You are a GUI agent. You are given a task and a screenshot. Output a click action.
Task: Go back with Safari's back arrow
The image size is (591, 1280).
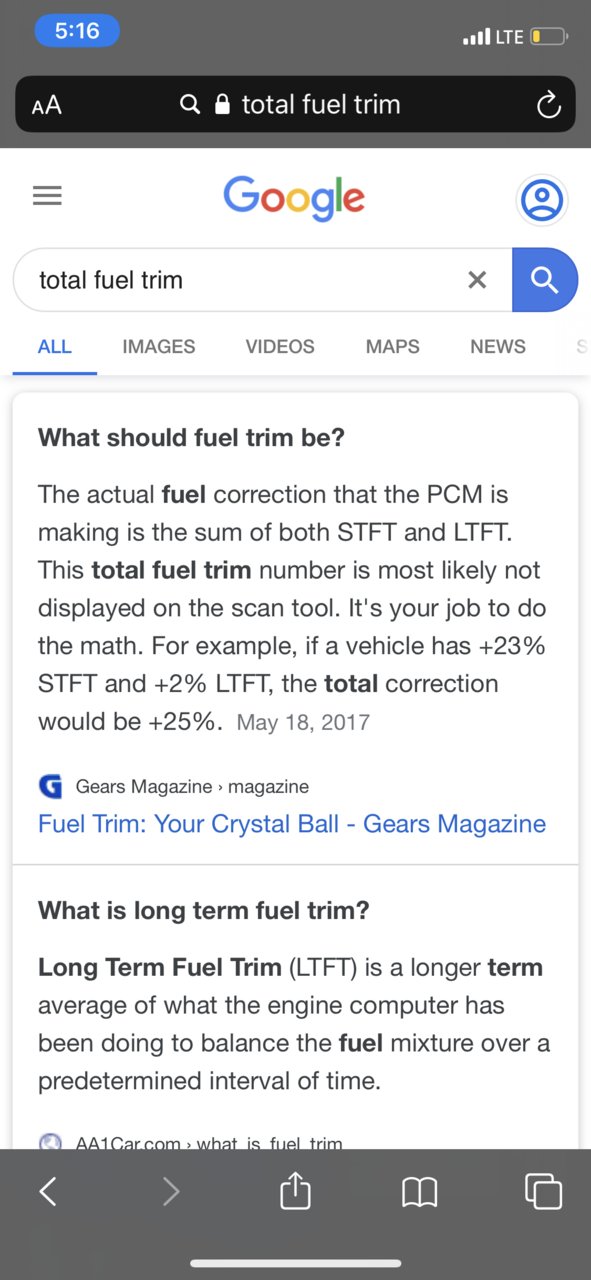(47, 1191)
